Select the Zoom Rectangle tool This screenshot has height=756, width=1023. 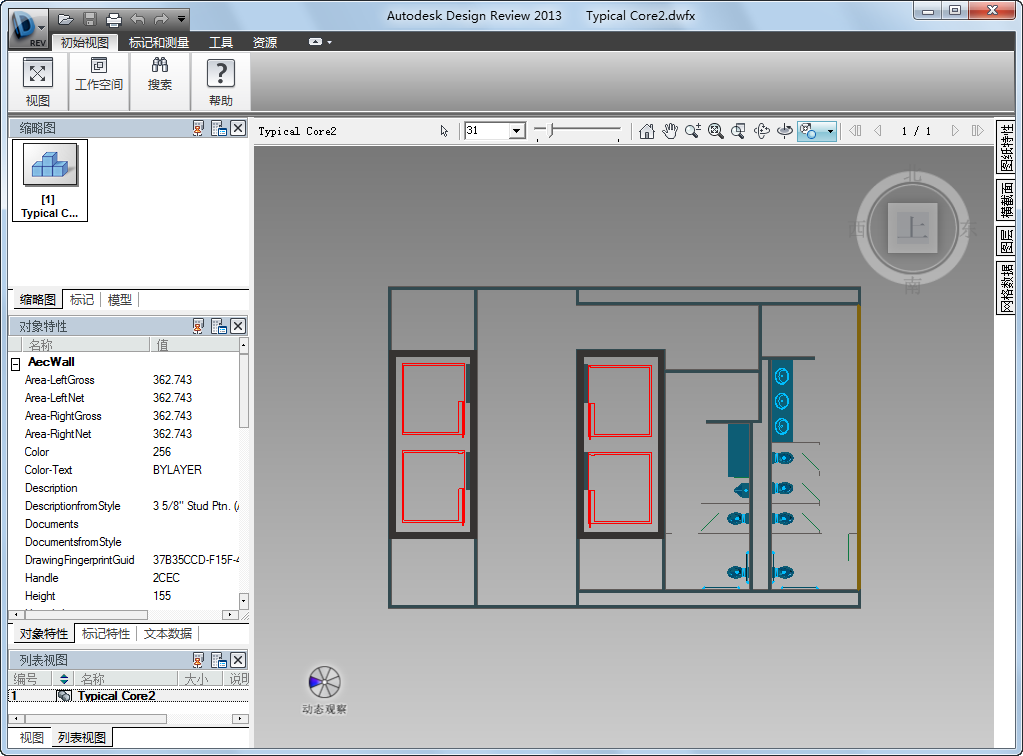[x=739, y=131]
